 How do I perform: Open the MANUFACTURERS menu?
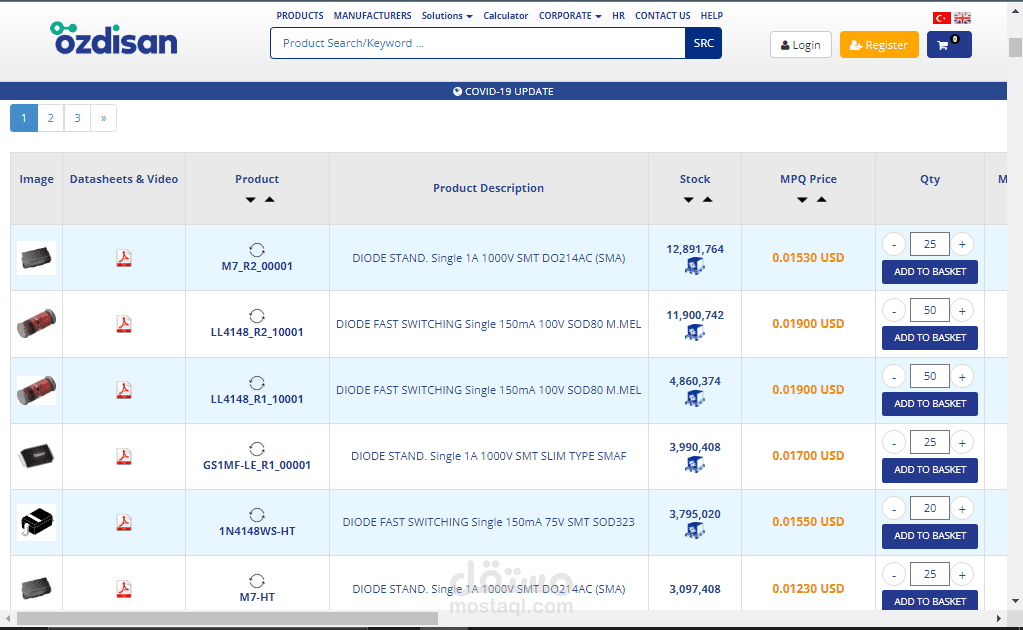pyautogui.click(x=373, y=16)
